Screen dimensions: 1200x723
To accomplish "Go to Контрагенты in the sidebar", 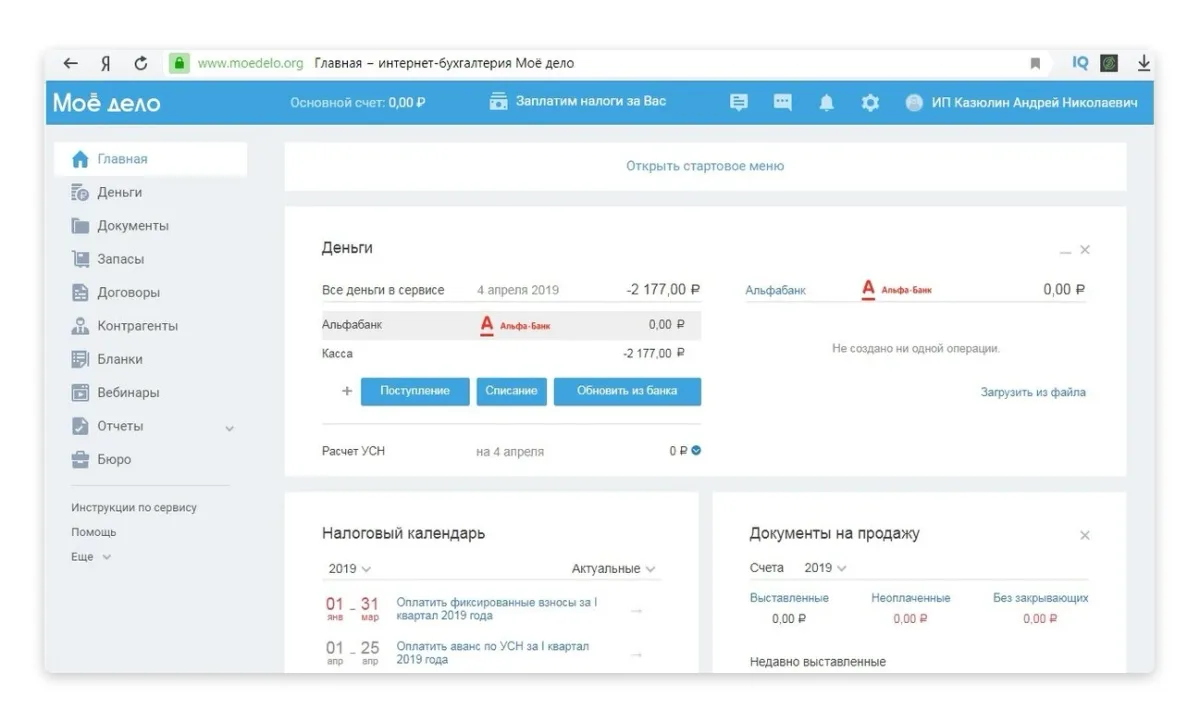I will point(137,326).
